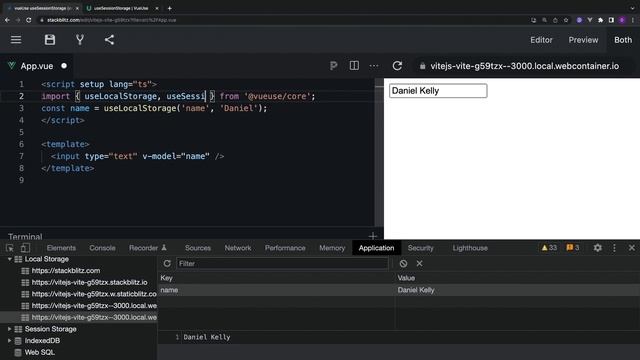Reload the browser page
640x360 pixels.
[29, 20]
